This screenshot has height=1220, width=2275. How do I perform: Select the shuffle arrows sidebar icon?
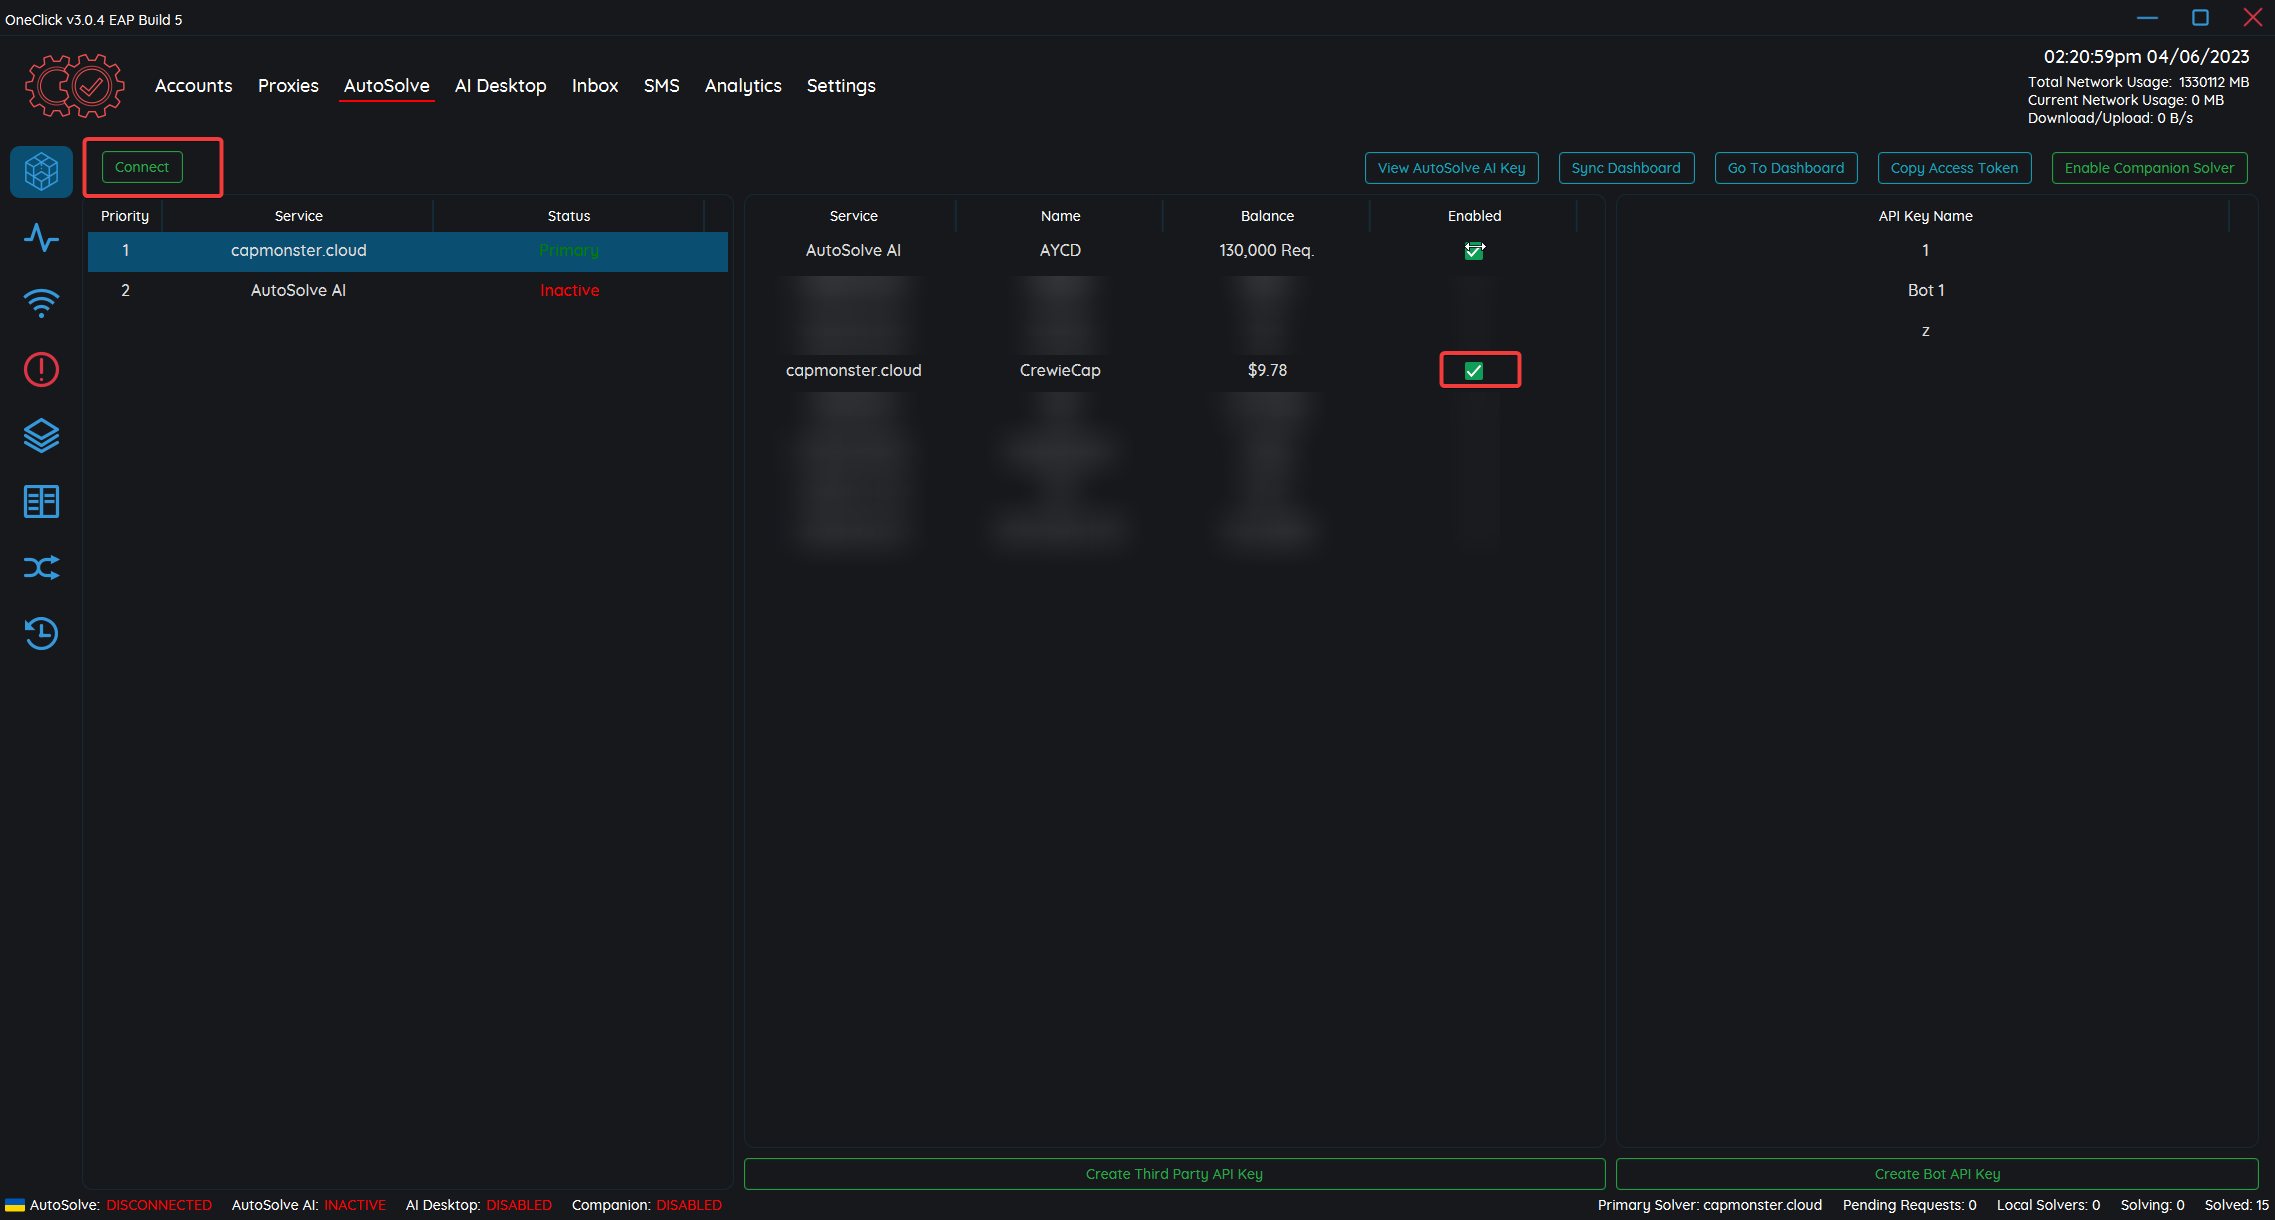(41, 568)
